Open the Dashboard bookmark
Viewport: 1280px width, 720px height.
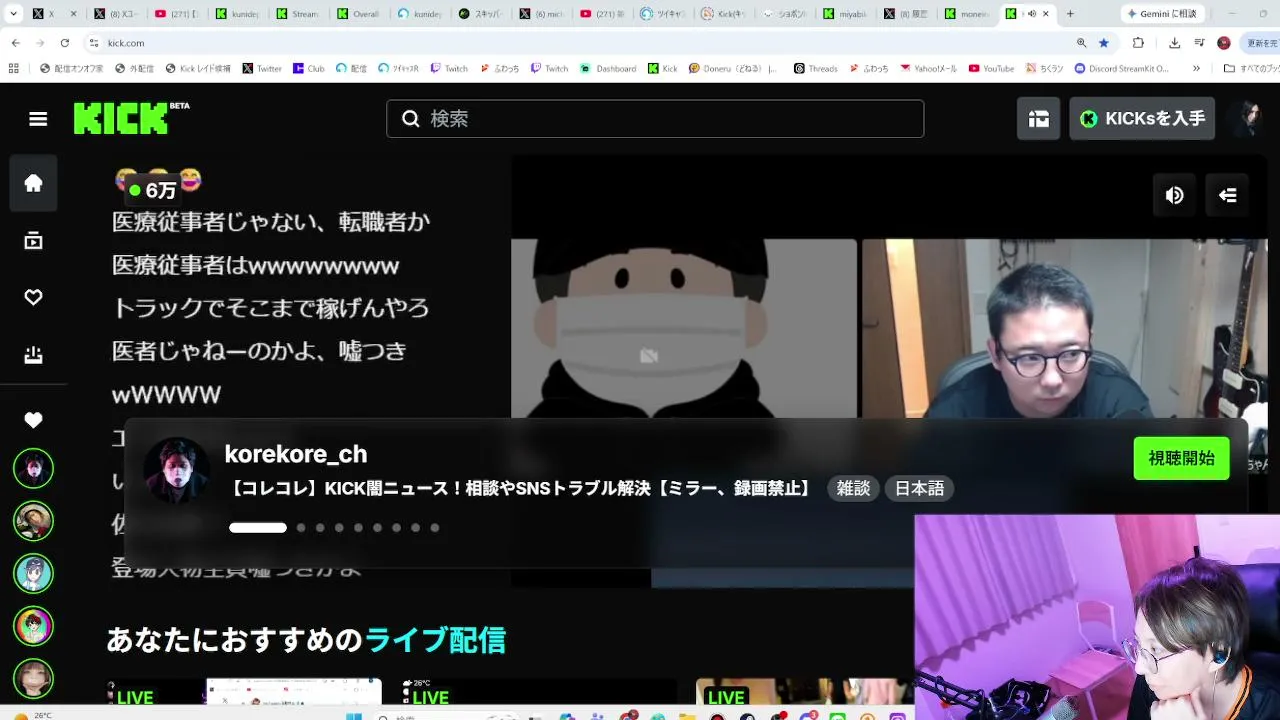coord(609,69)
